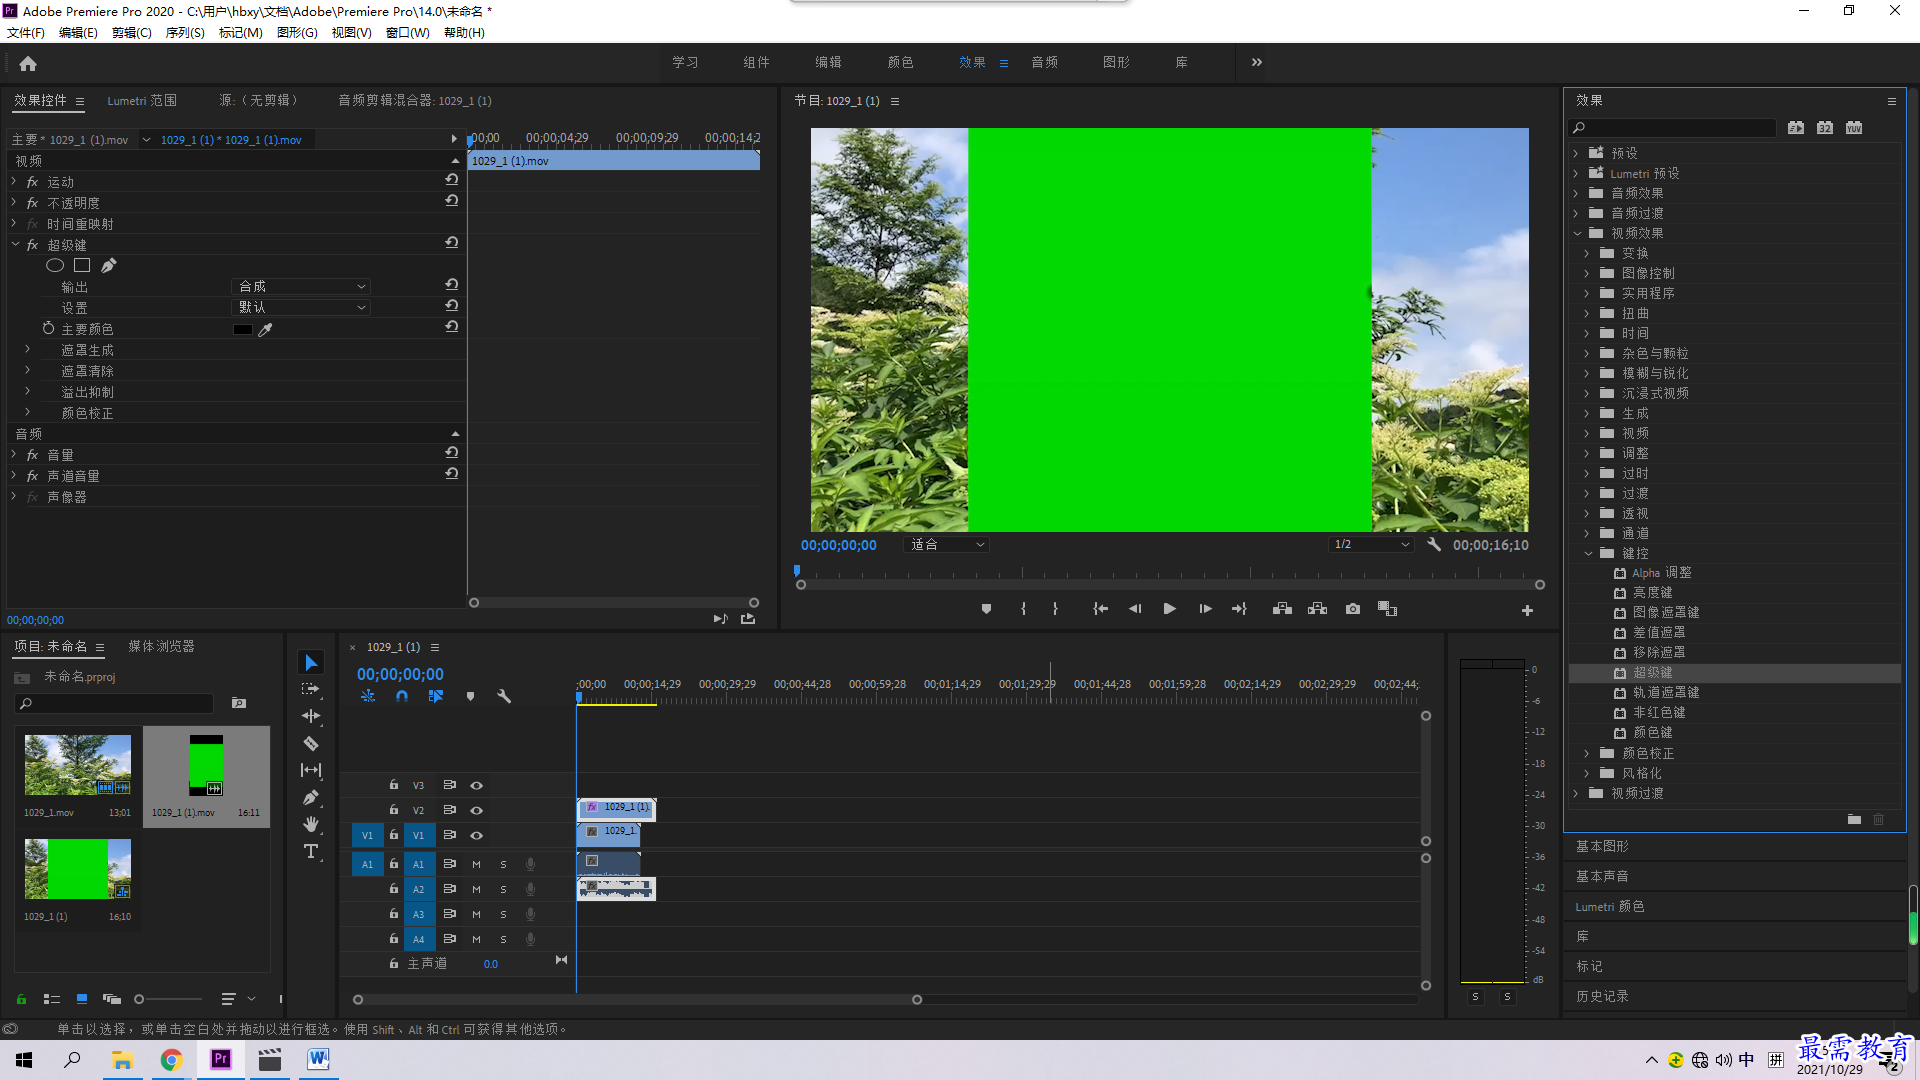The image size is (1920, 1080).
Task: Open playback resolution dropdown 1/2
Action: 1370,545
